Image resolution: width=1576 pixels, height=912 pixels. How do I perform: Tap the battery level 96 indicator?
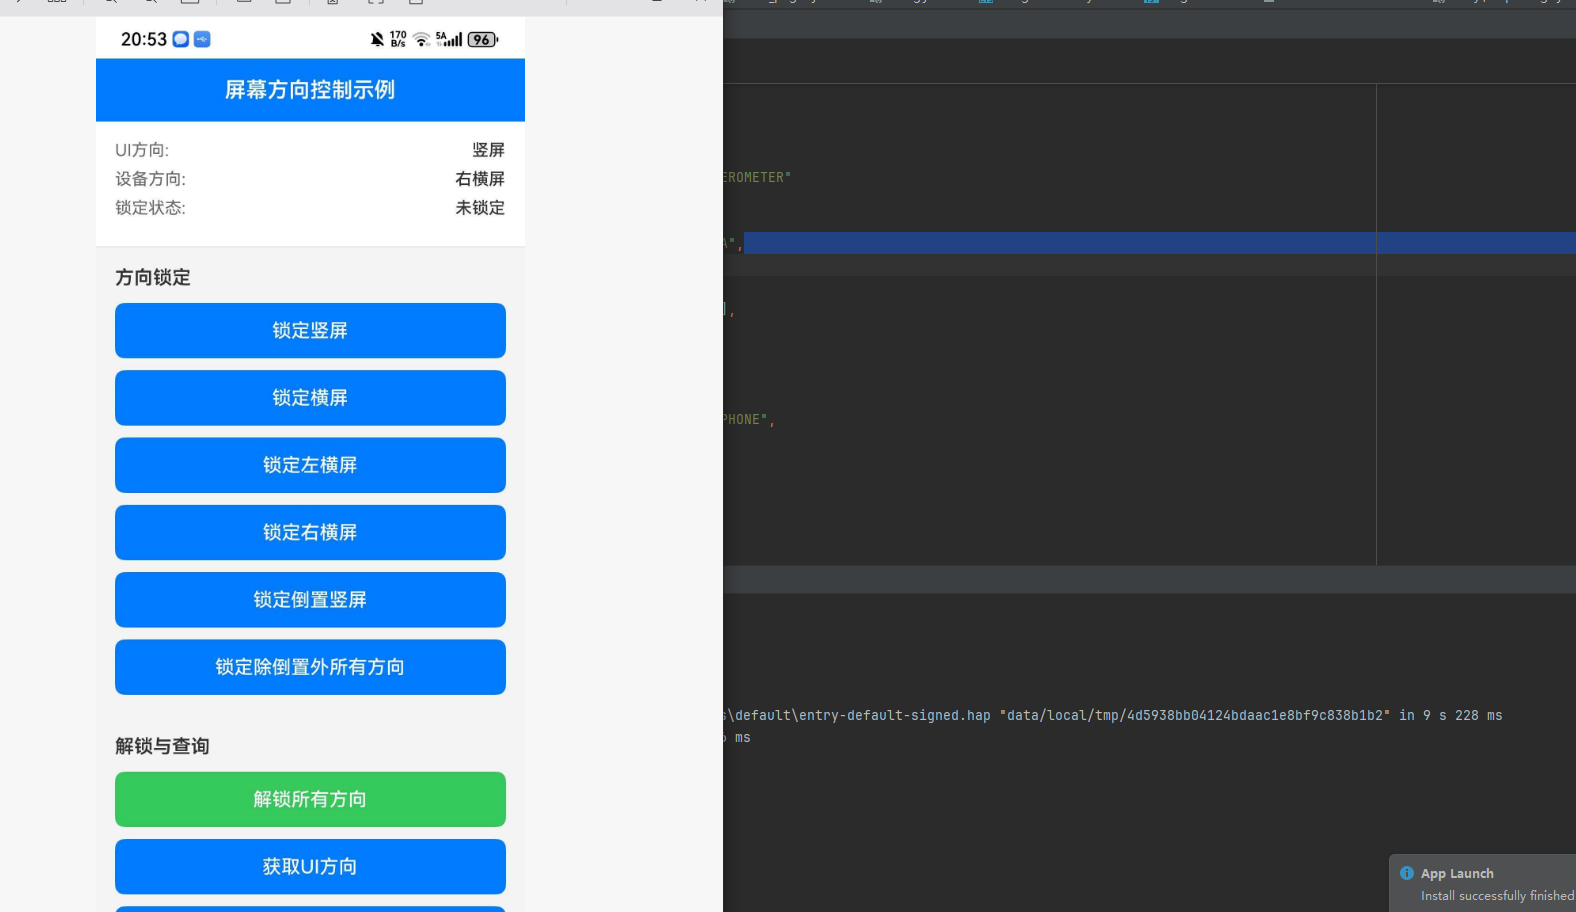[x=483, y=40]
